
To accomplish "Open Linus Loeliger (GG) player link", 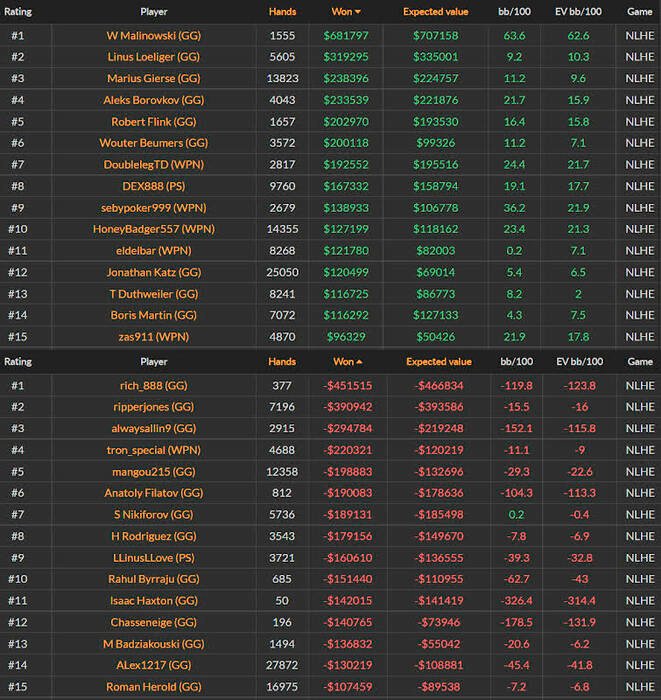I will tap(154, 57).
